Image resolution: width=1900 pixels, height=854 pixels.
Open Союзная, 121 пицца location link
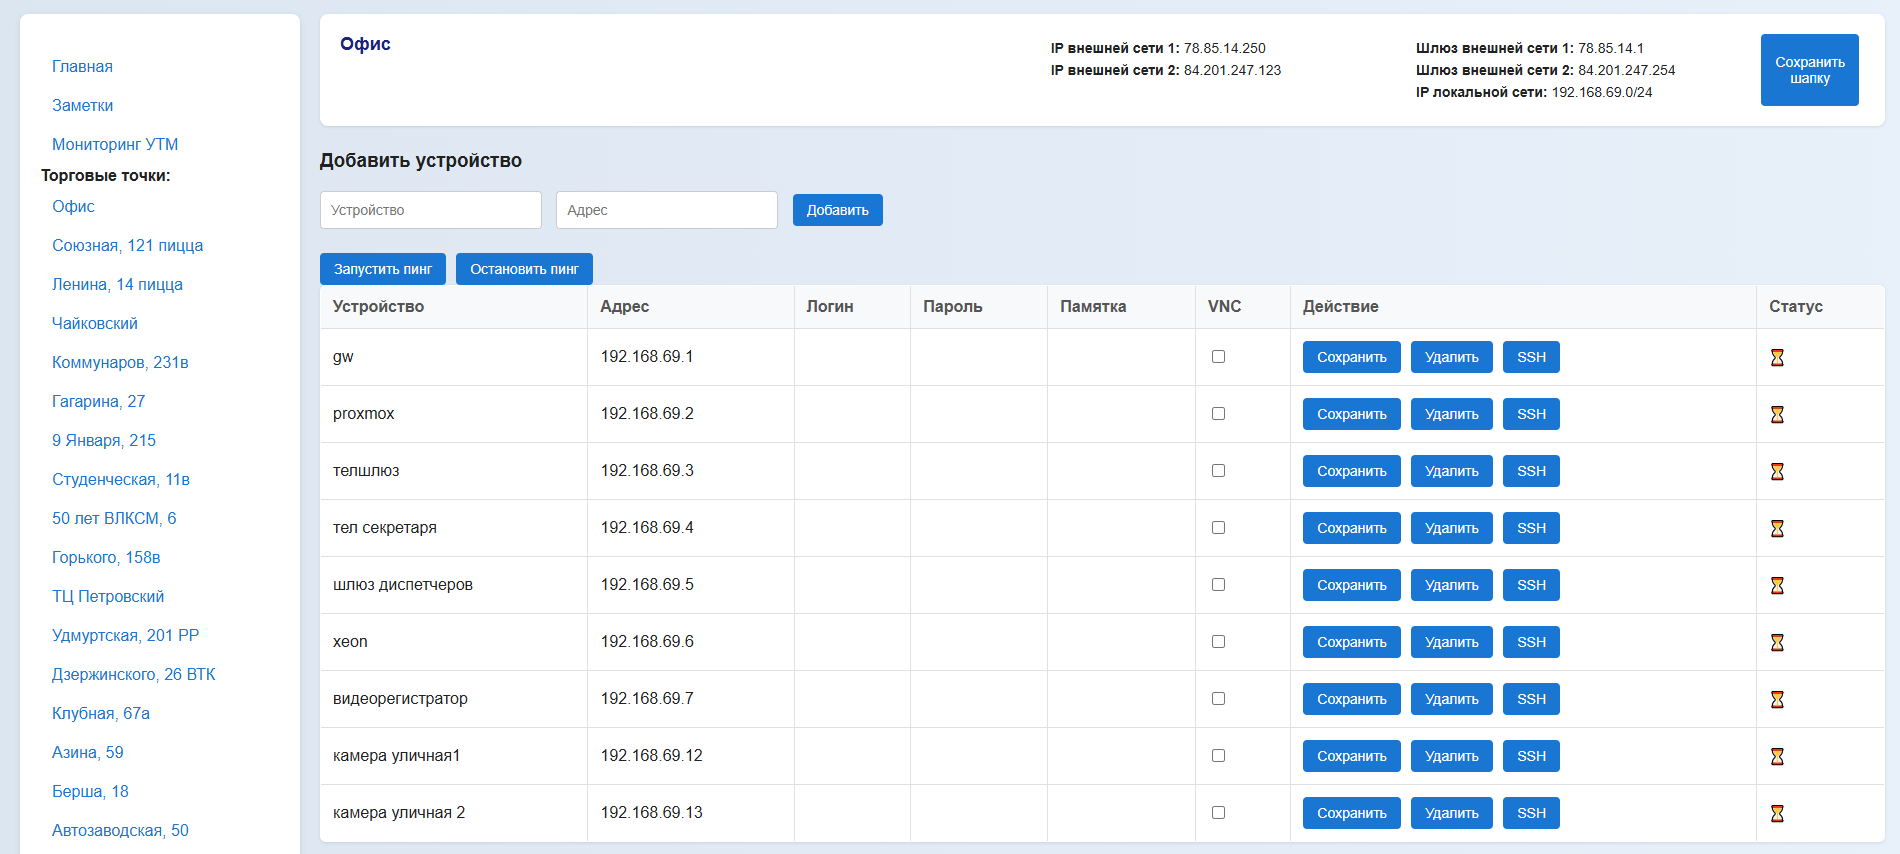(127, 245)
